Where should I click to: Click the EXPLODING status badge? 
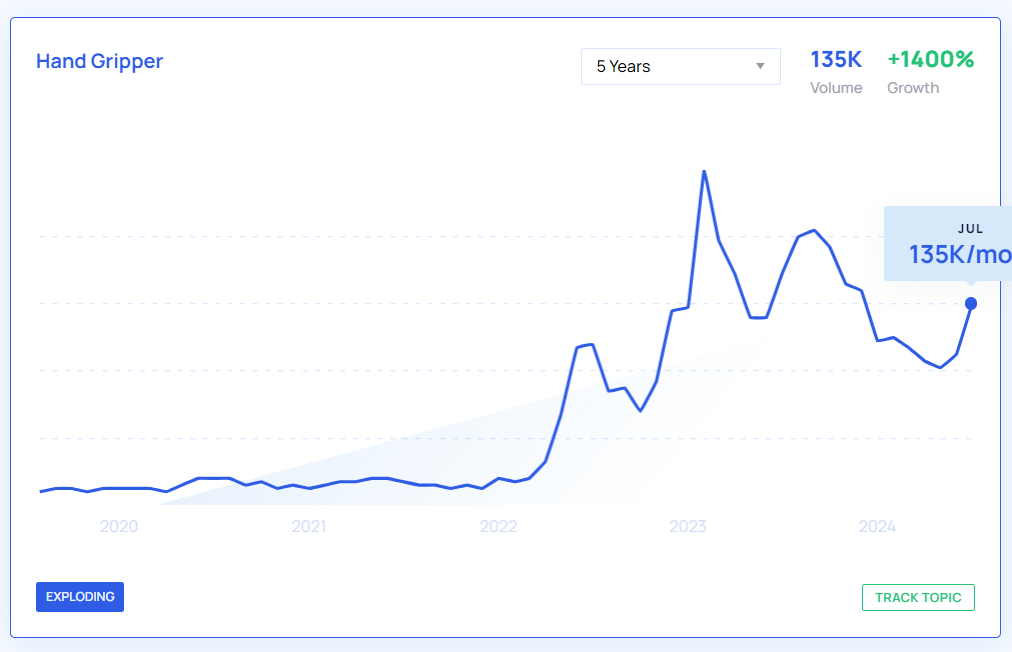[x=80, y=597]
